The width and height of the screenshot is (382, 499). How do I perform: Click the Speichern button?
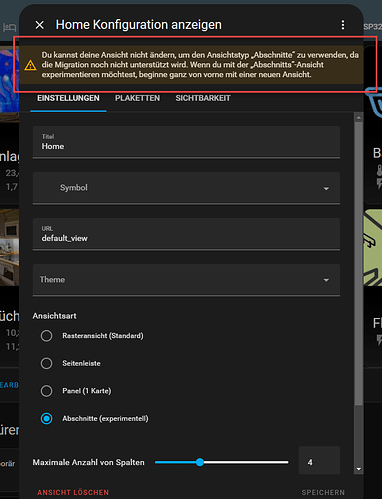tap(323, 492)
